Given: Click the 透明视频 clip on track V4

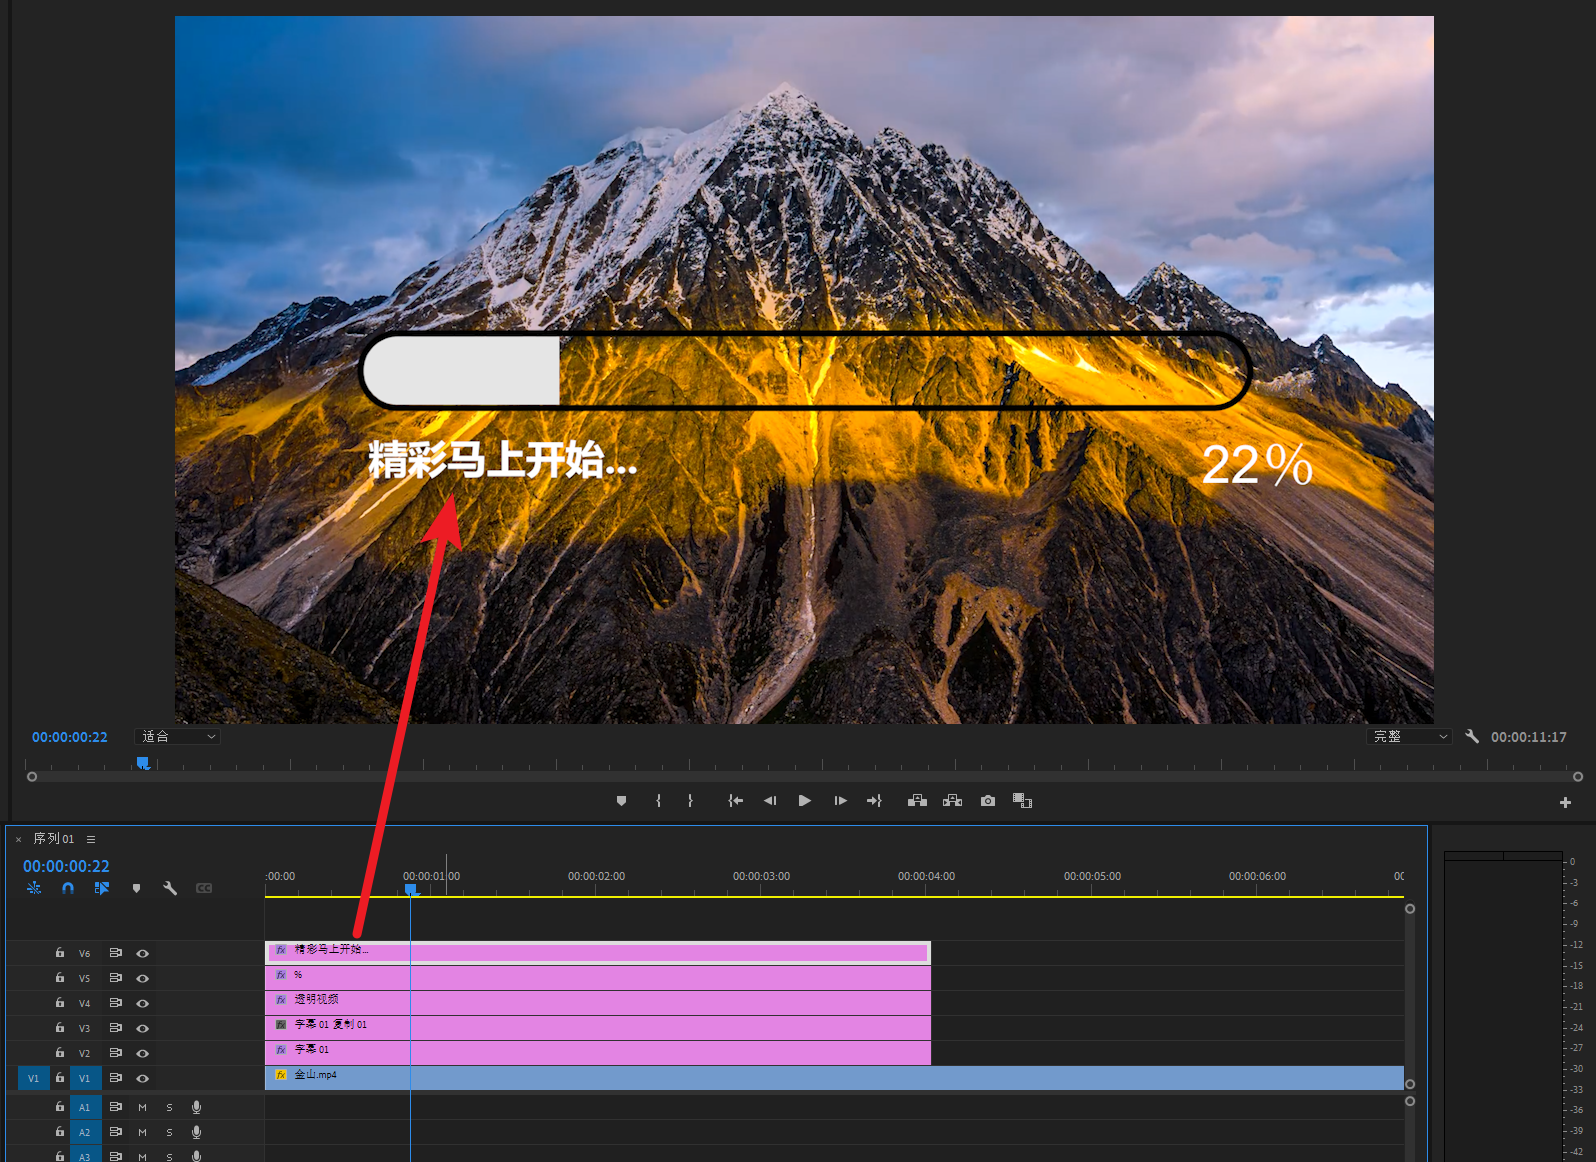Looking at the screenshot, I should click(600, 1003).
